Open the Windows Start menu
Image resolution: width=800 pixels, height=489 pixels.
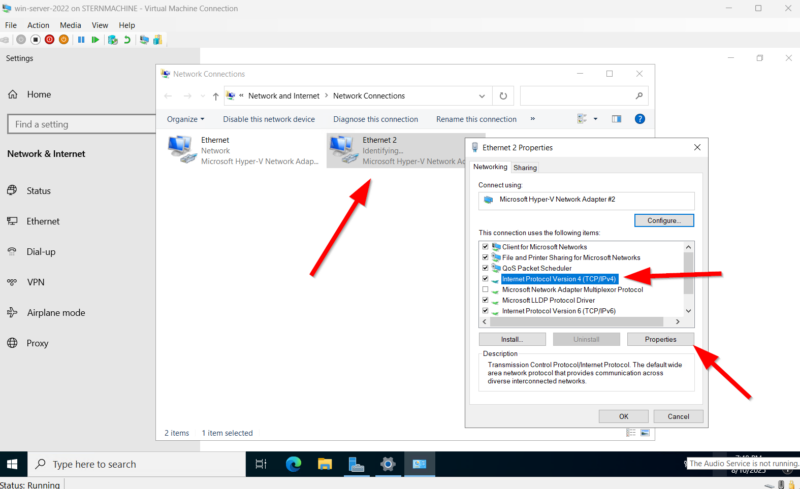click(12, 464)
